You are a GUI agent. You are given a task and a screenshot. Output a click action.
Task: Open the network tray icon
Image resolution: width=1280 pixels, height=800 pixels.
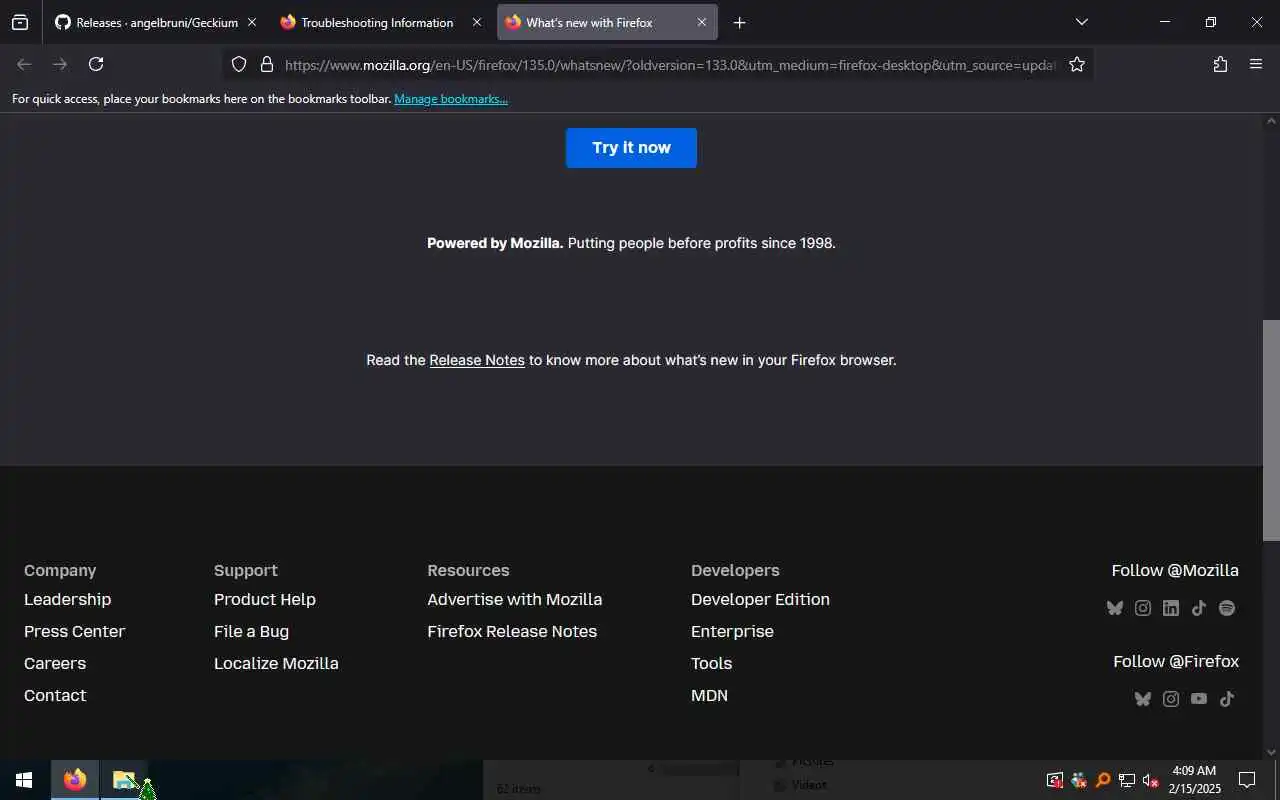coord(1127,780)
